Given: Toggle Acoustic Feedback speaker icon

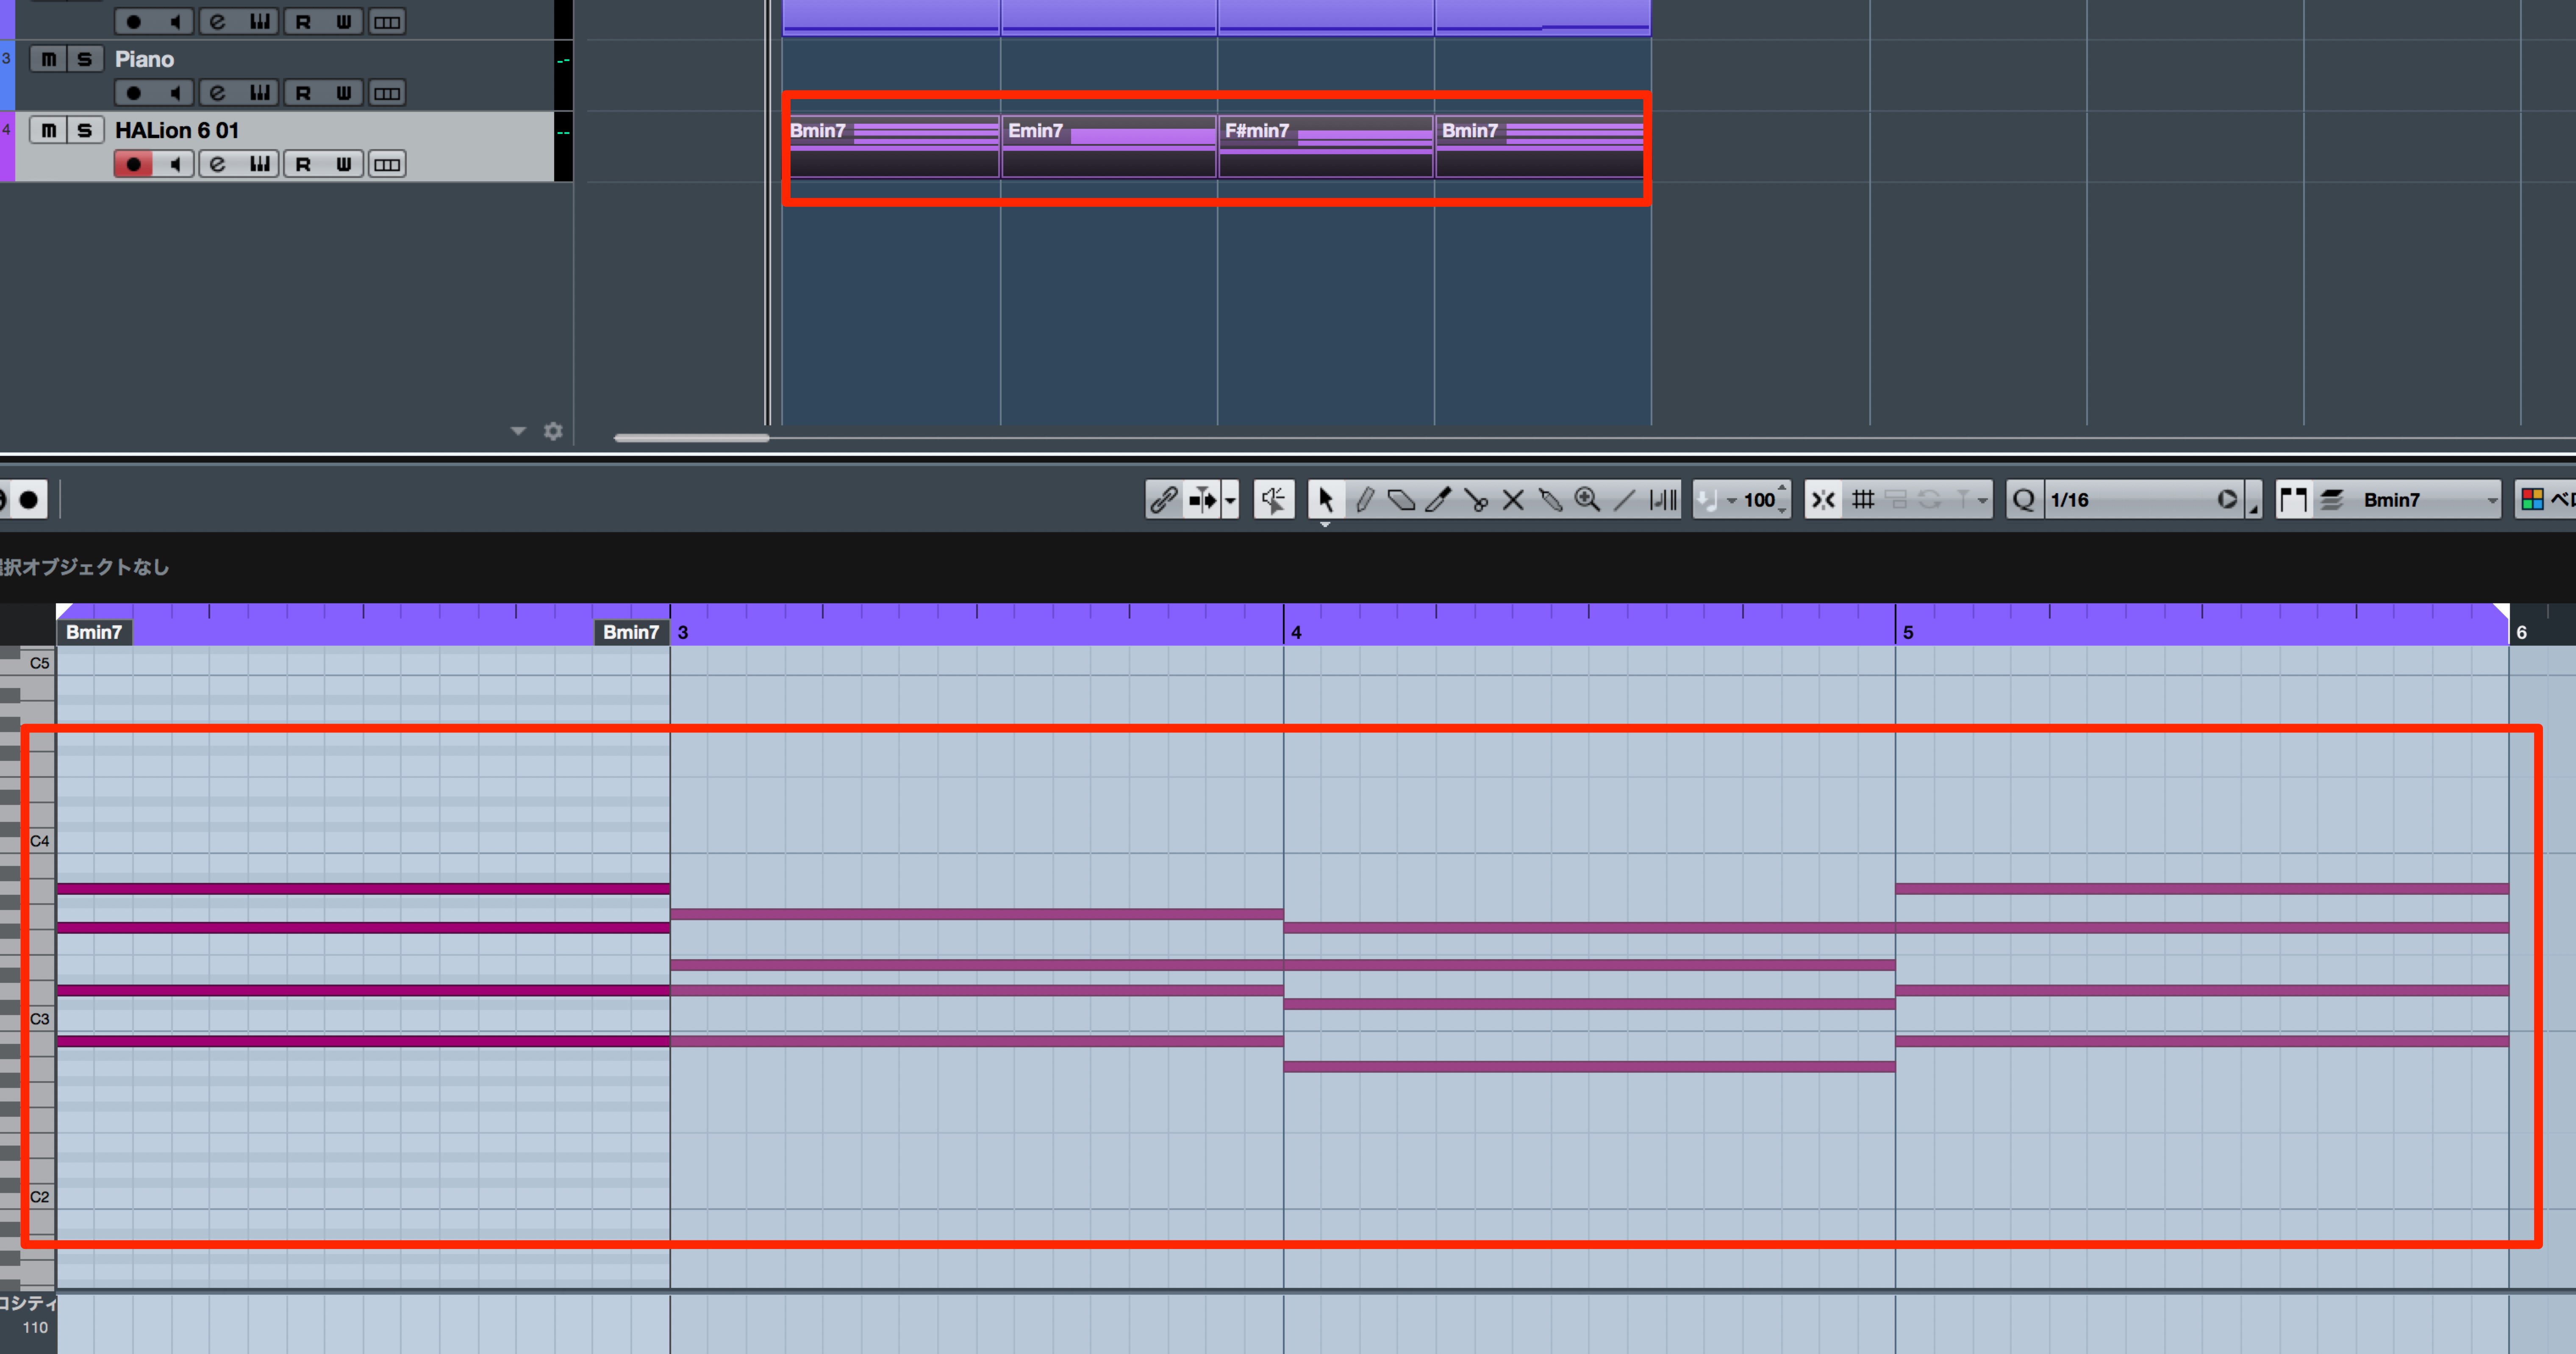Looking at the screenshot, I should [x=1273, y=499].
